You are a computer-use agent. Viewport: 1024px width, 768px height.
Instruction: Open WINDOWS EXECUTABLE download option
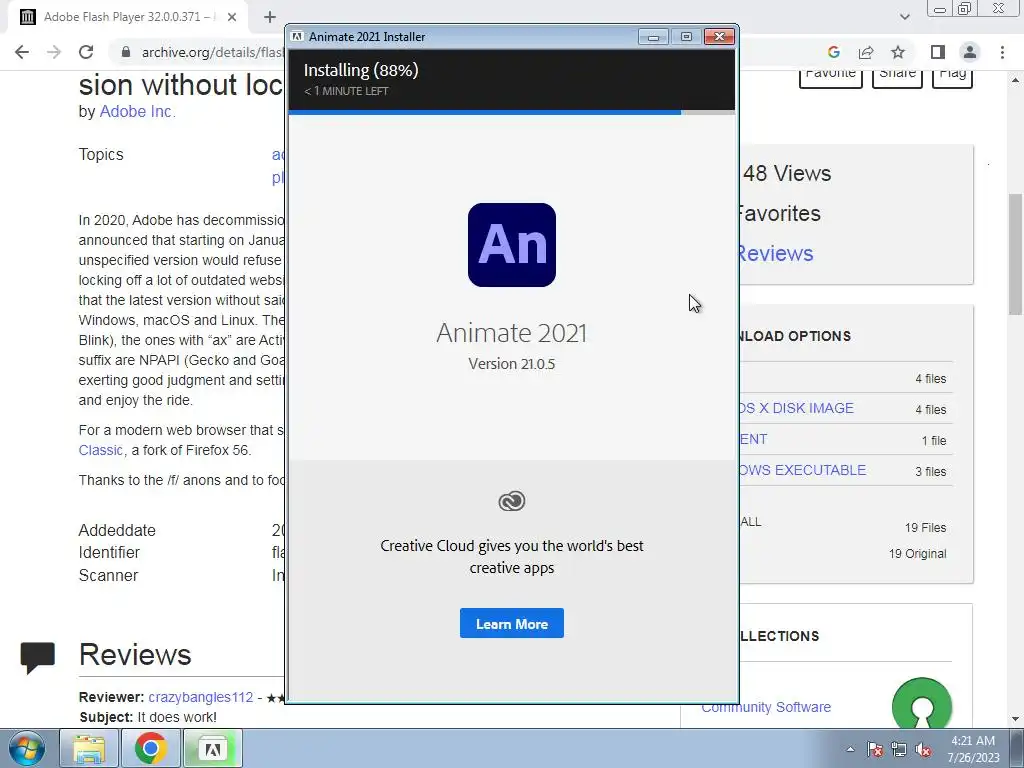pyautogui.click(x=803, y=470)
